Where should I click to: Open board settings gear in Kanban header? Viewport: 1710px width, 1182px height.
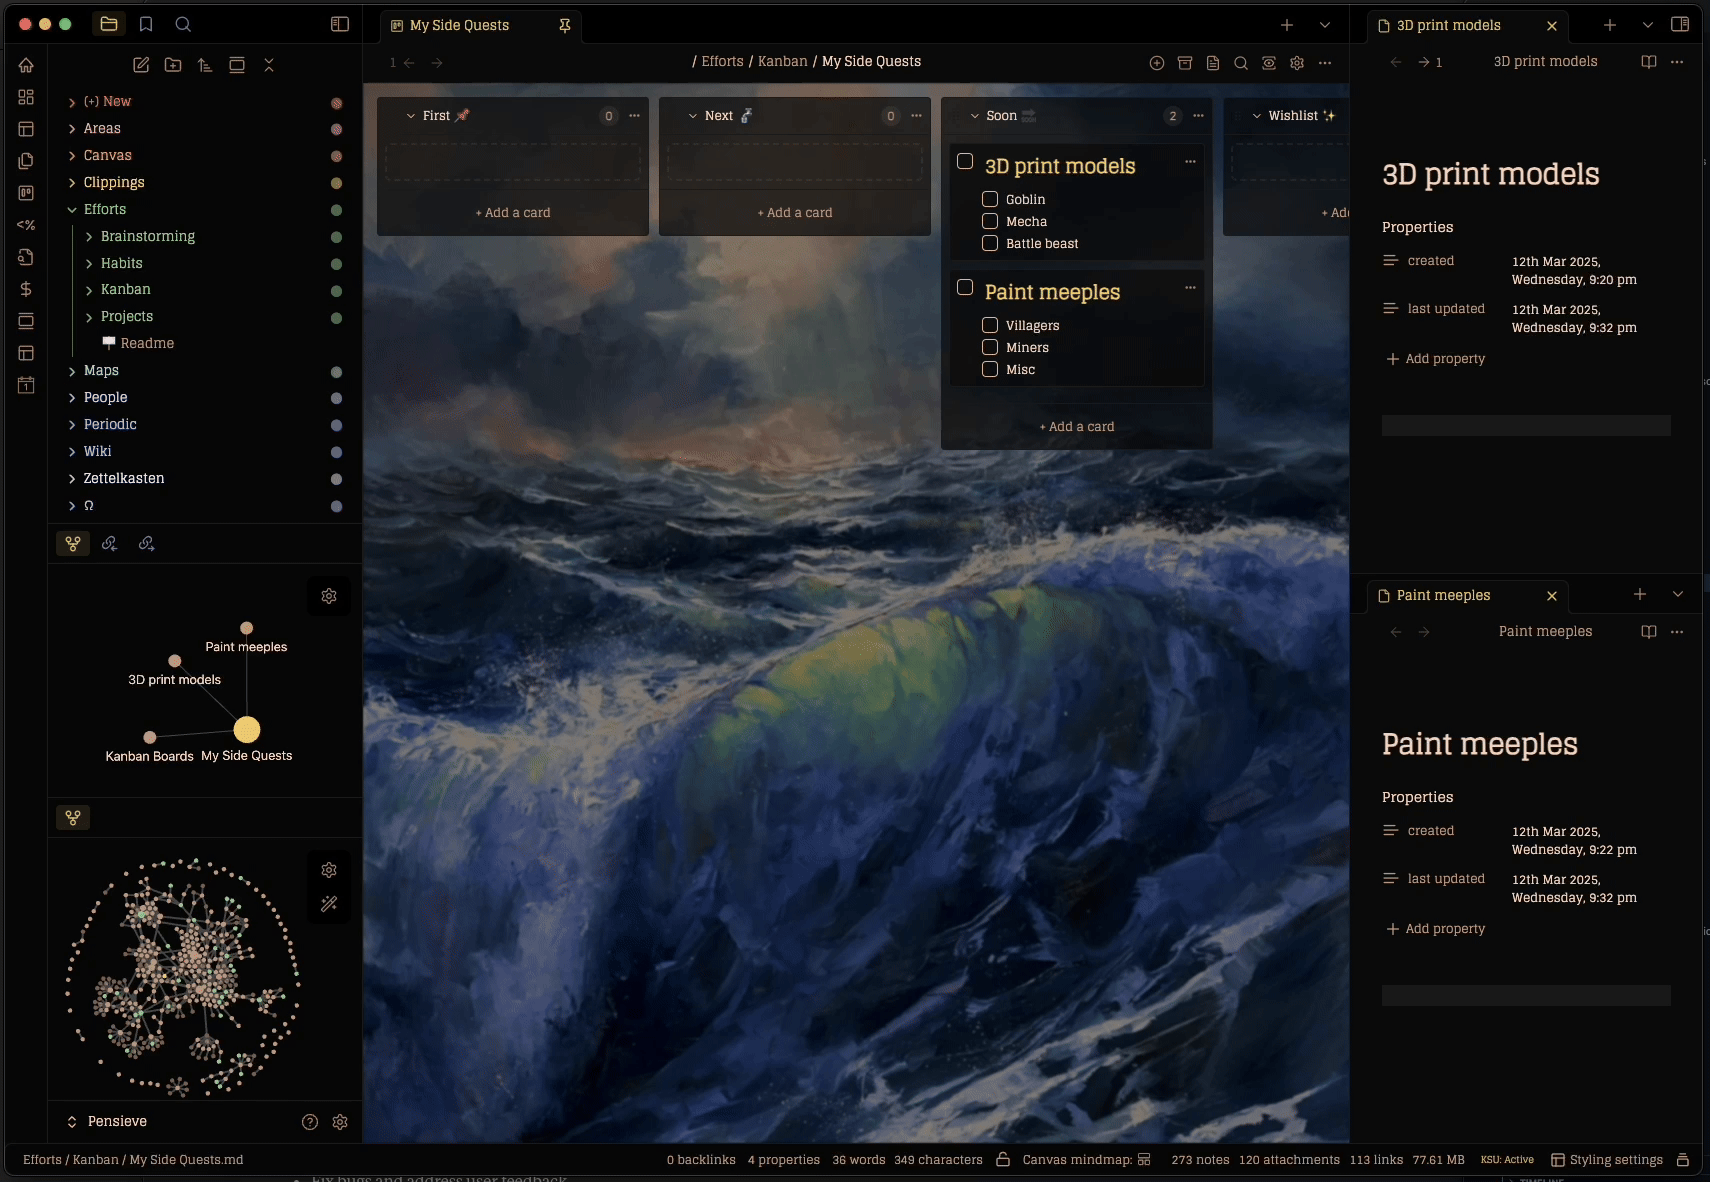1297,62
